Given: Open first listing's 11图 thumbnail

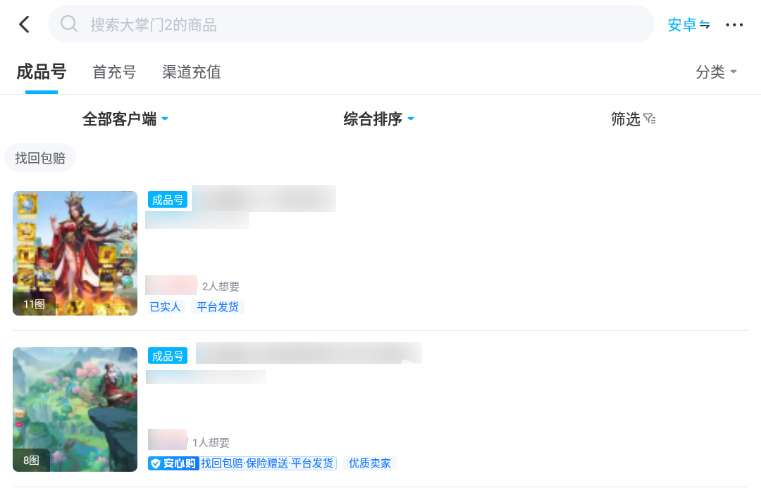Looking at the screenshot, I should pyautogui.click(x=75, y=253).
